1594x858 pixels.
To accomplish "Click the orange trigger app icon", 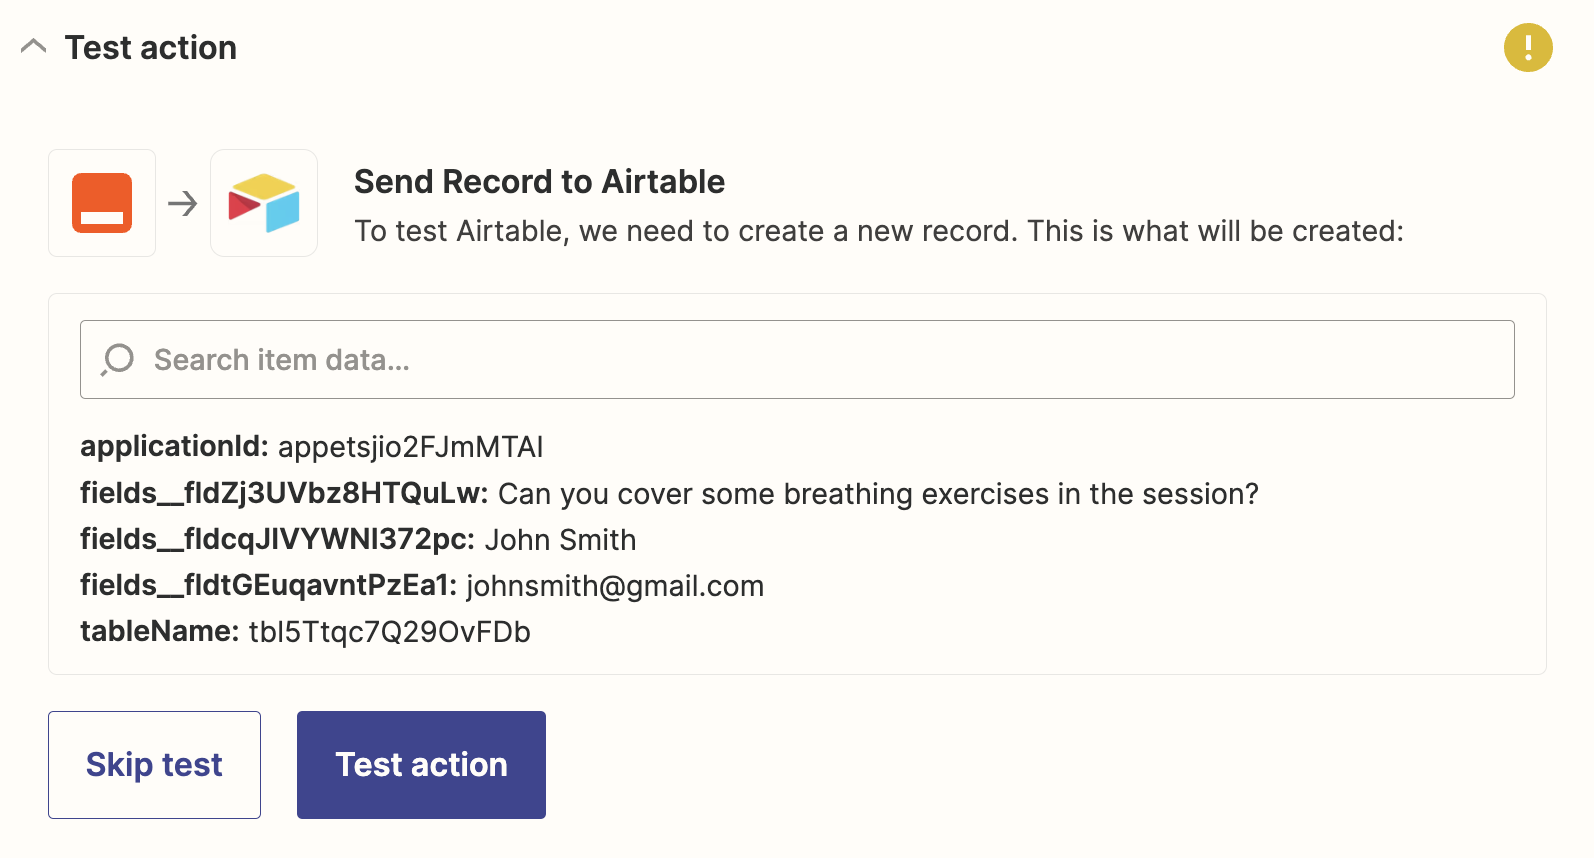I will pos(102,203).
